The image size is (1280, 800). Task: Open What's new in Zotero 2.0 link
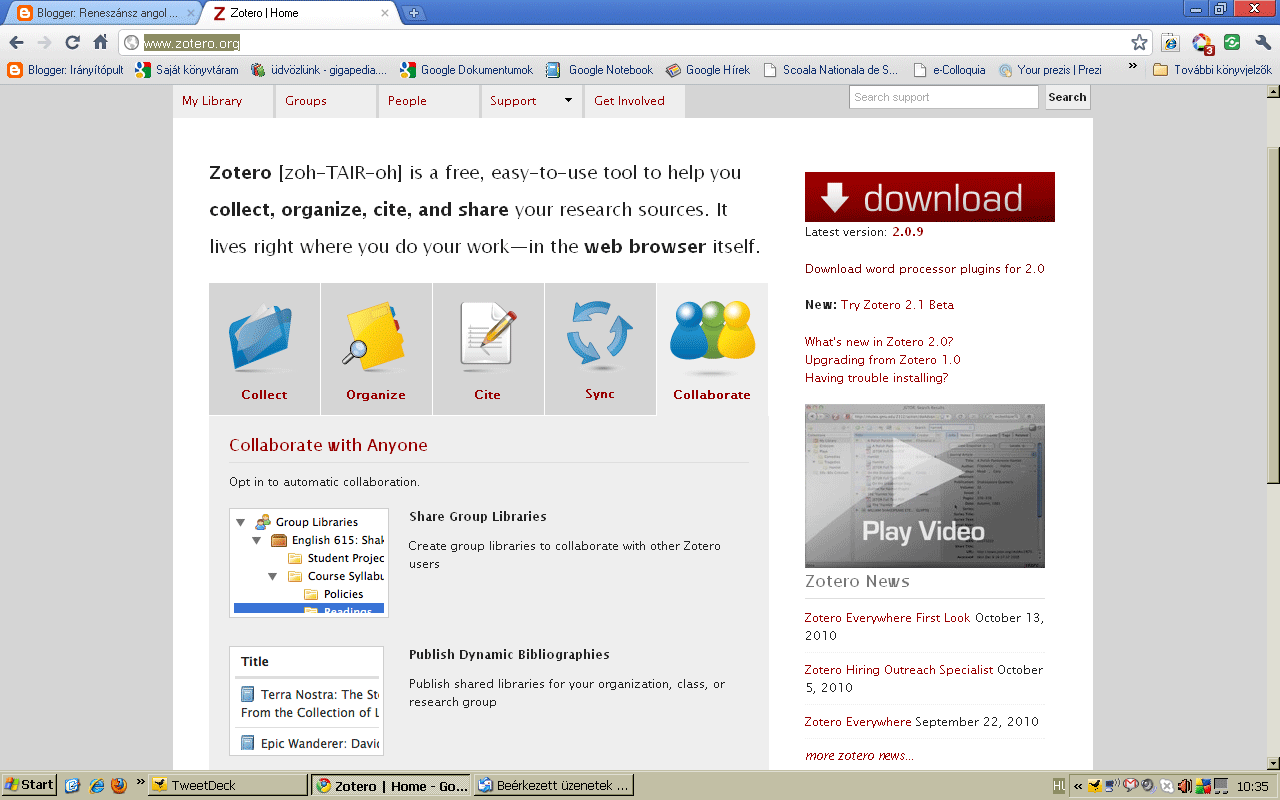coord(879,342)
